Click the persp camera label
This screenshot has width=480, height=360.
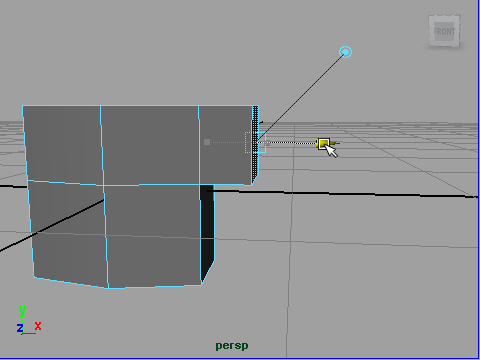[x=232, y=346]
